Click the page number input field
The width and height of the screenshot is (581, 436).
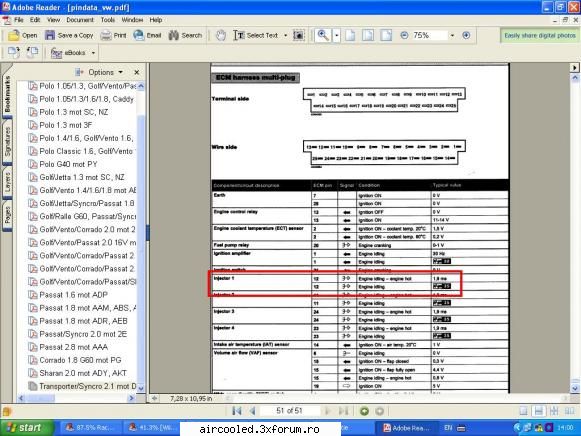point(289,411)
